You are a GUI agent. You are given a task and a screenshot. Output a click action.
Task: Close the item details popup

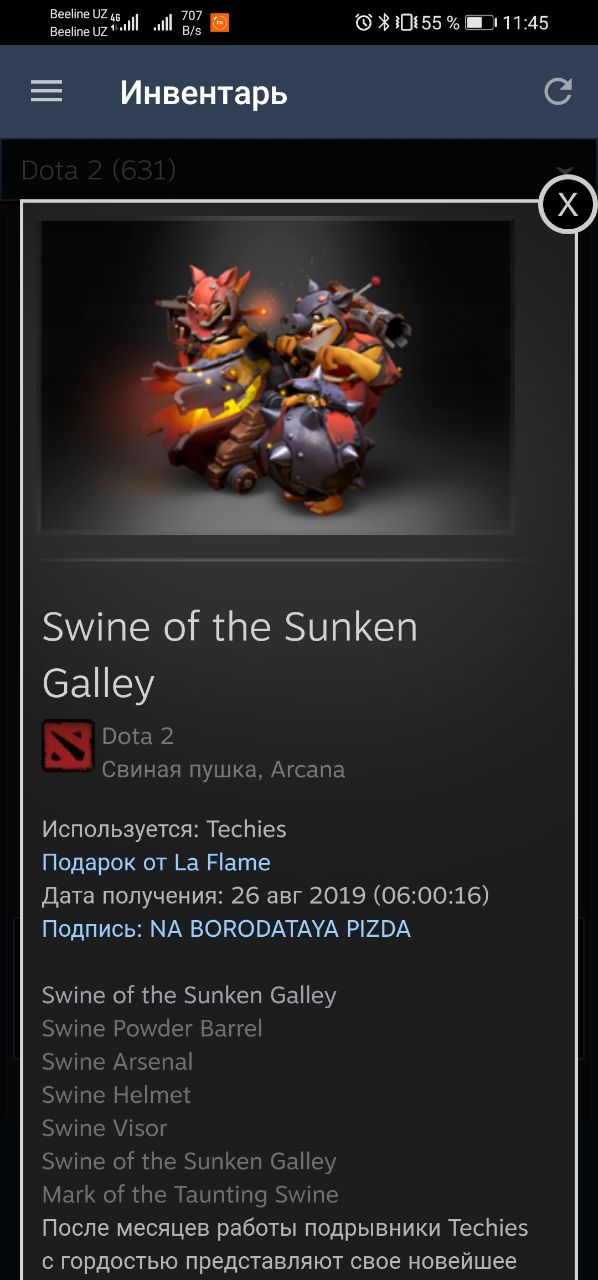coord(567,205)
